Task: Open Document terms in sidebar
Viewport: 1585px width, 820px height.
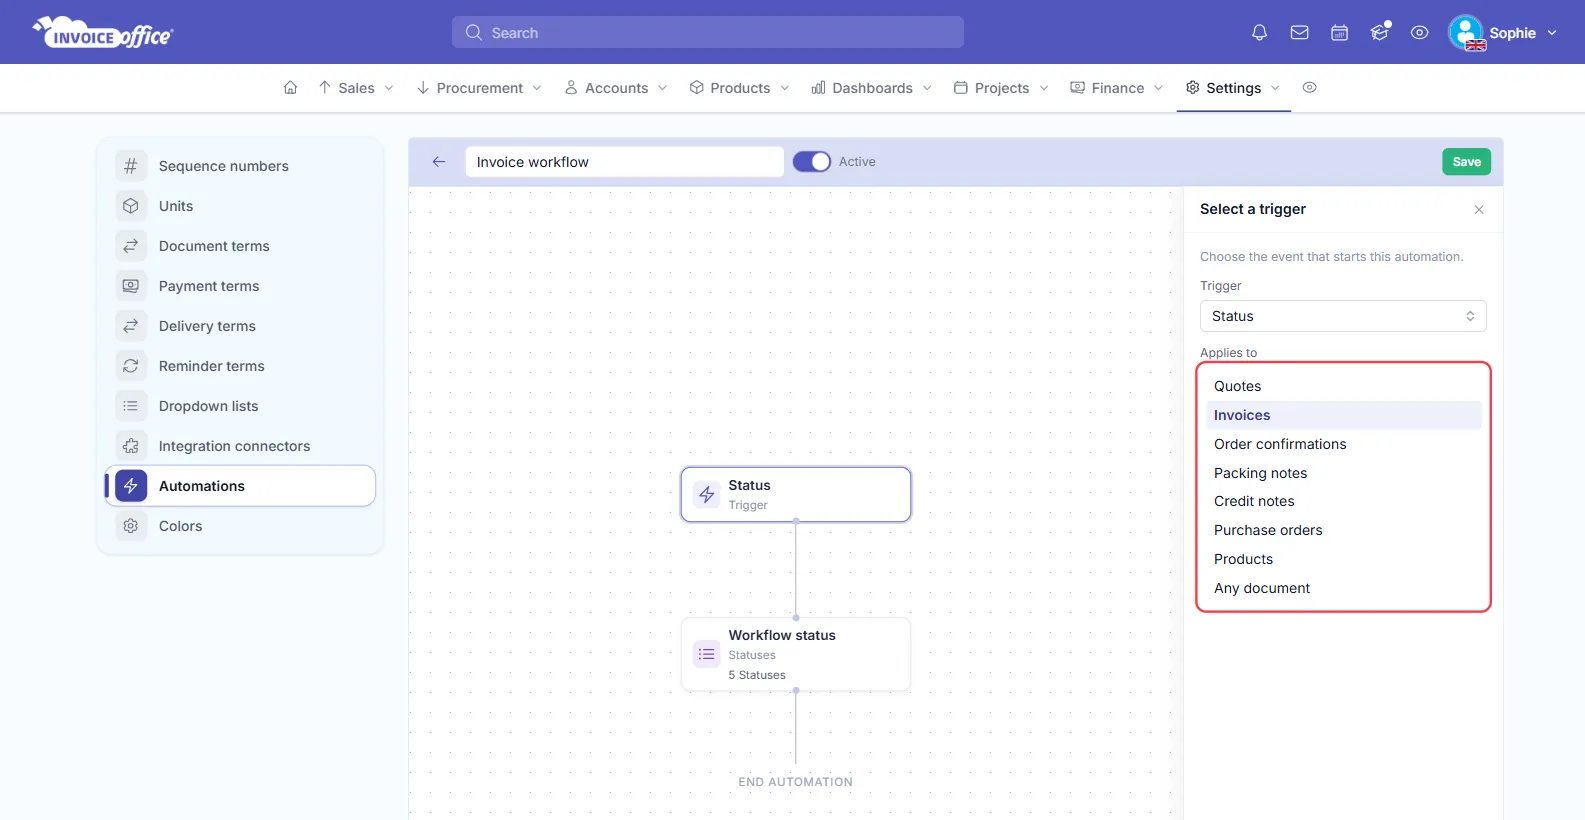Action: [240, 246]
